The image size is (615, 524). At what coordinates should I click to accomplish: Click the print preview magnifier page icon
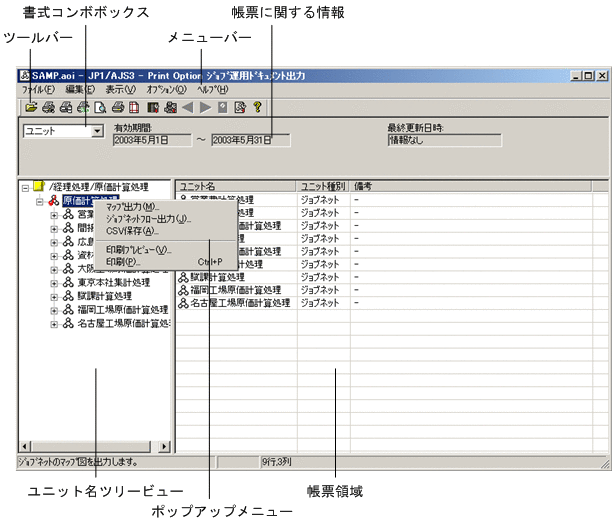point(100,107)
